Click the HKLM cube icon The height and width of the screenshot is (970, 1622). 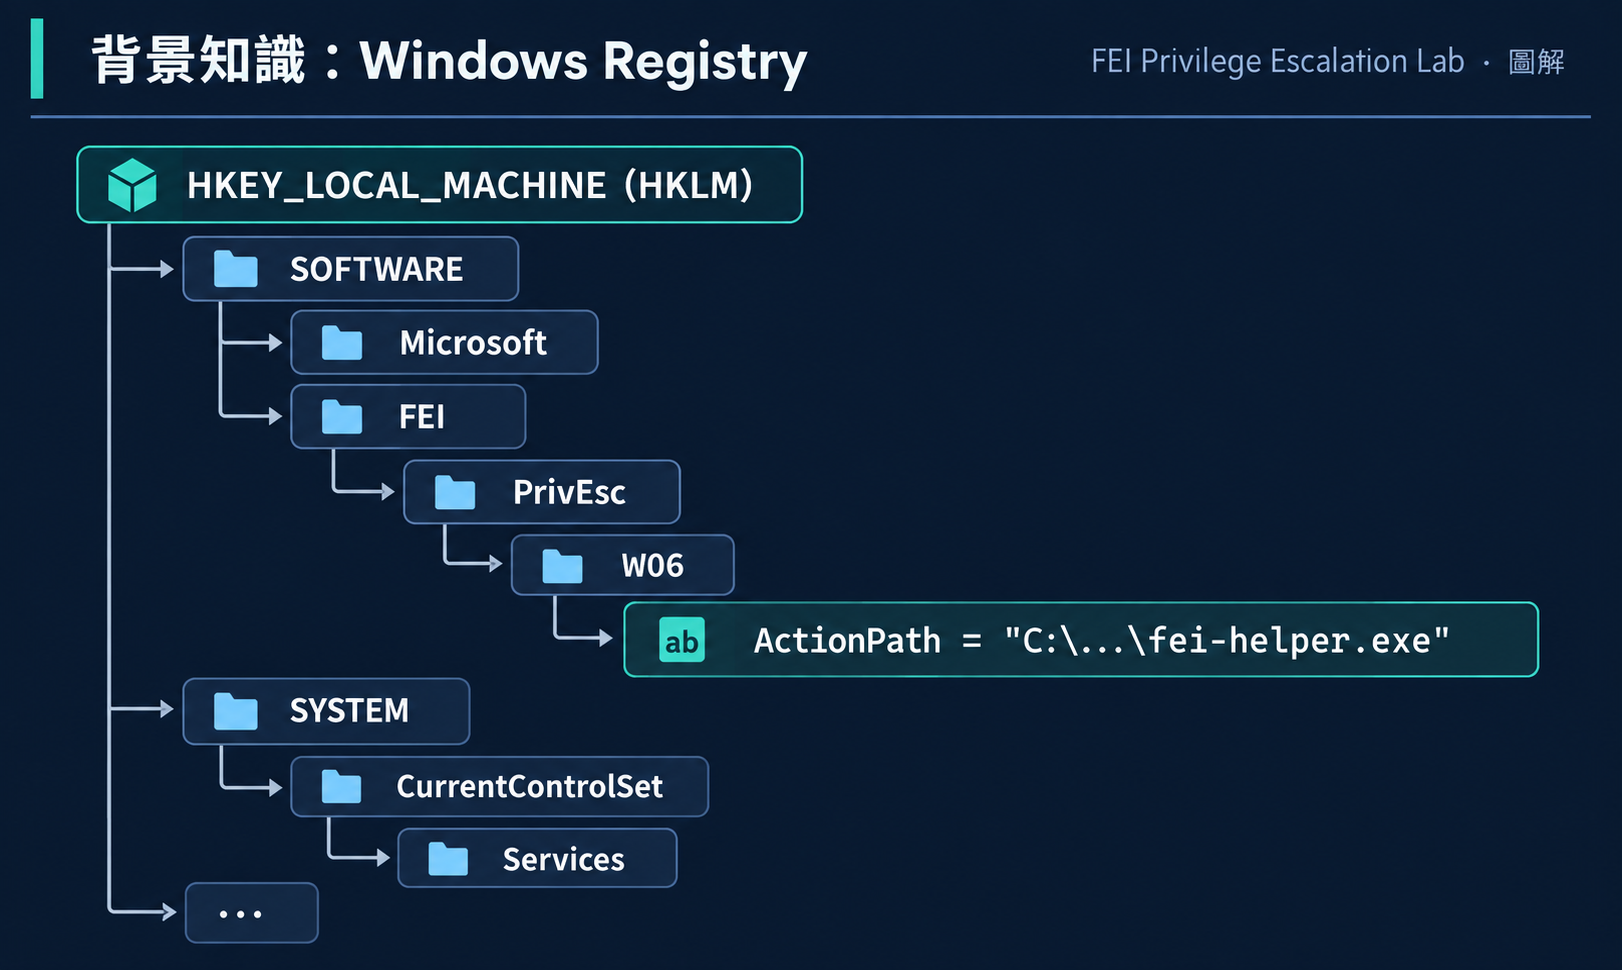[132, 185]
